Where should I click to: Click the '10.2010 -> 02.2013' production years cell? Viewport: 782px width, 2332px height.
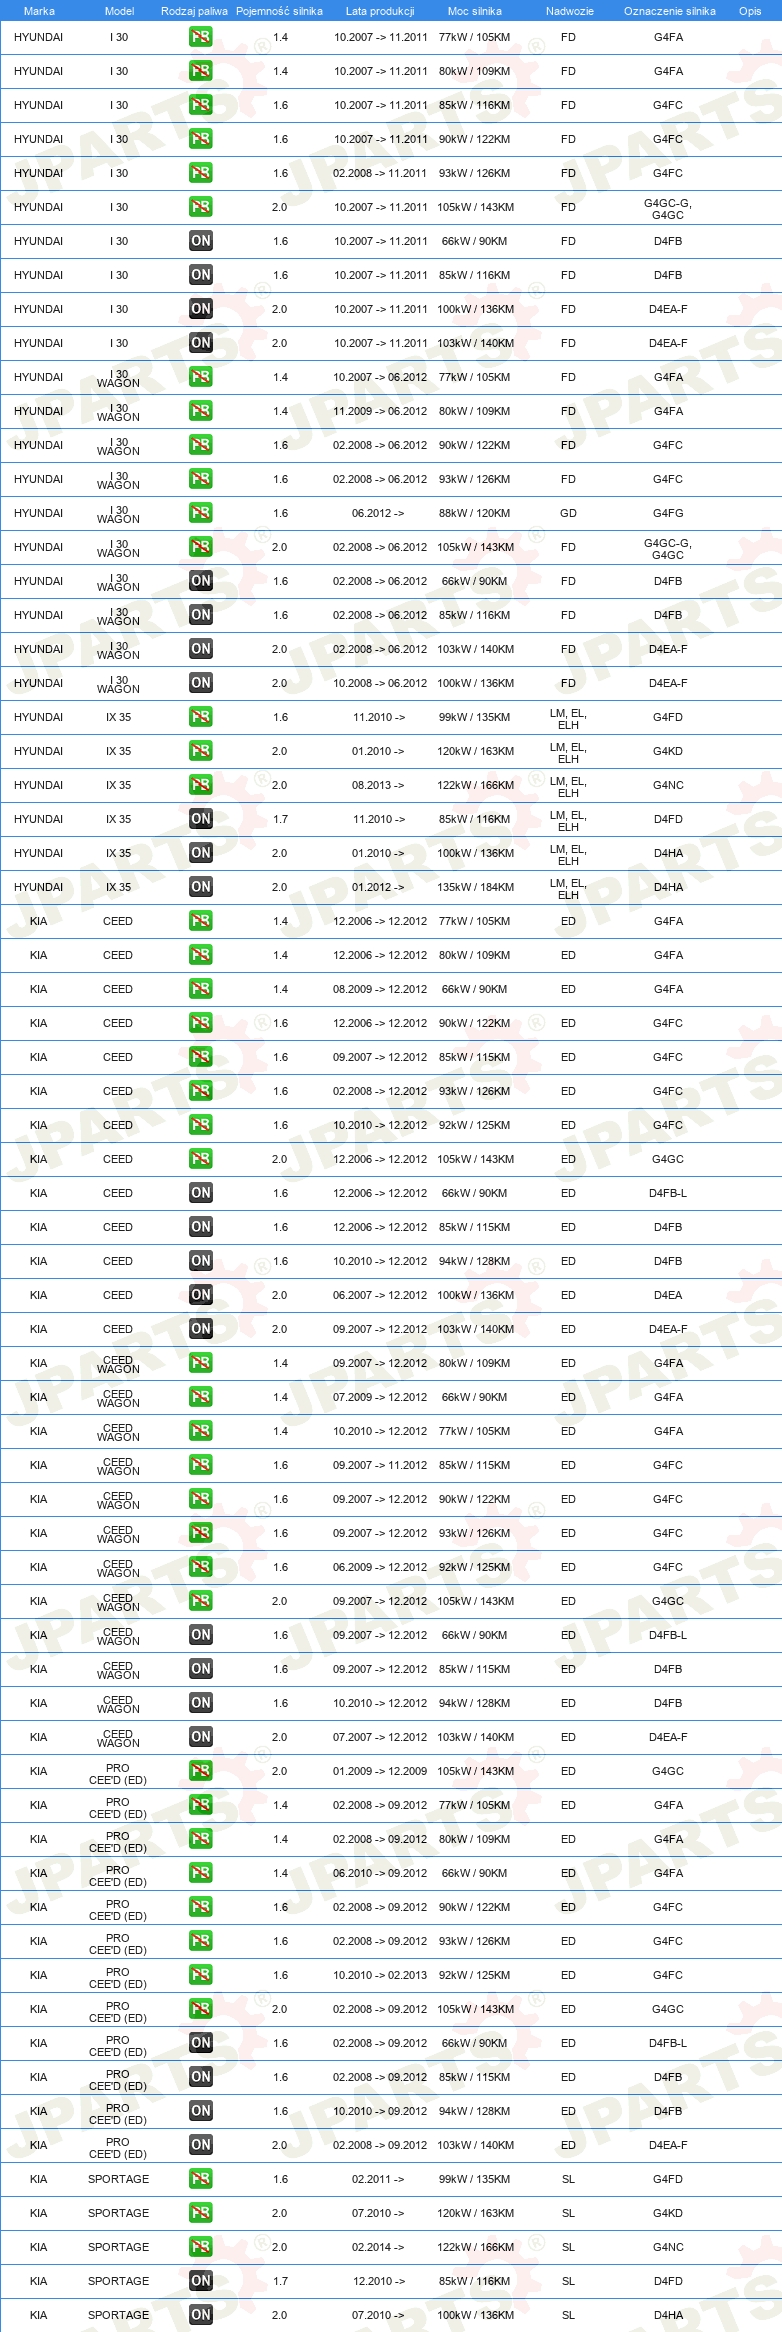380,1975
